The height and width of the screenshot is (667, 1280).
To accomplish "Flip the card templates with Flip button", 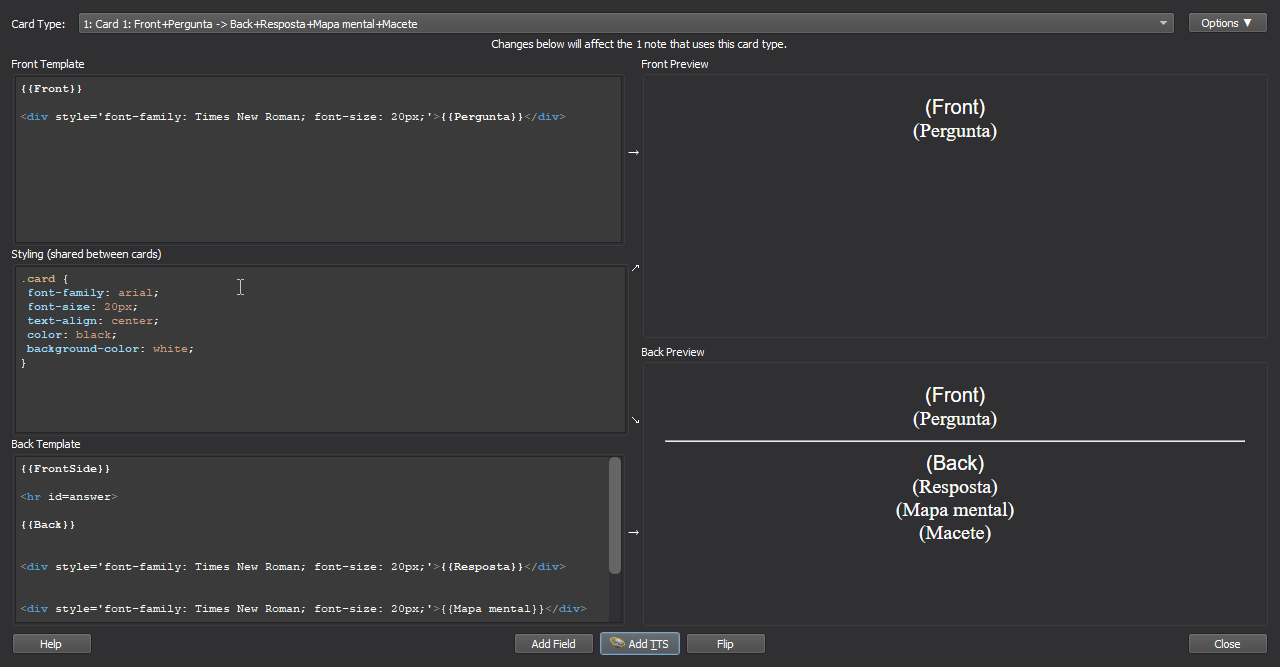I will tap(725, 644).
